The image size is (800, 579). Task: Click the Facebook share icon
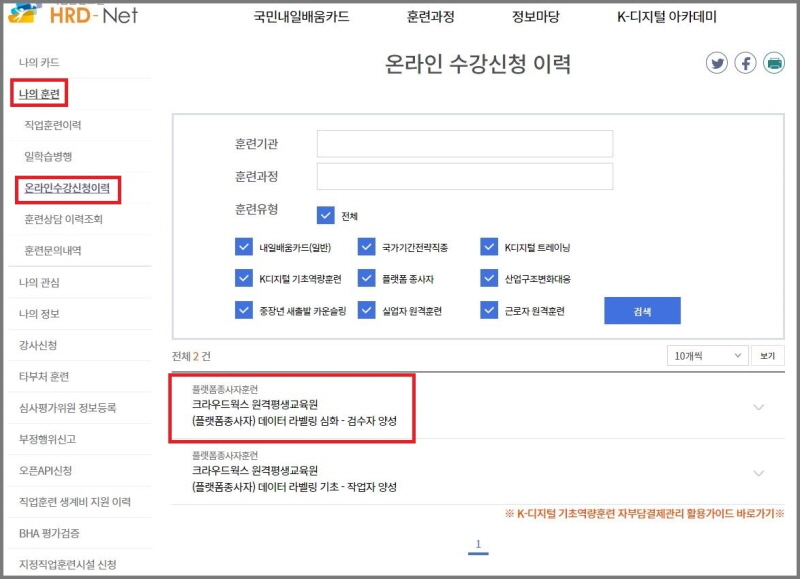pyautogui.click(x=747, y=62)
